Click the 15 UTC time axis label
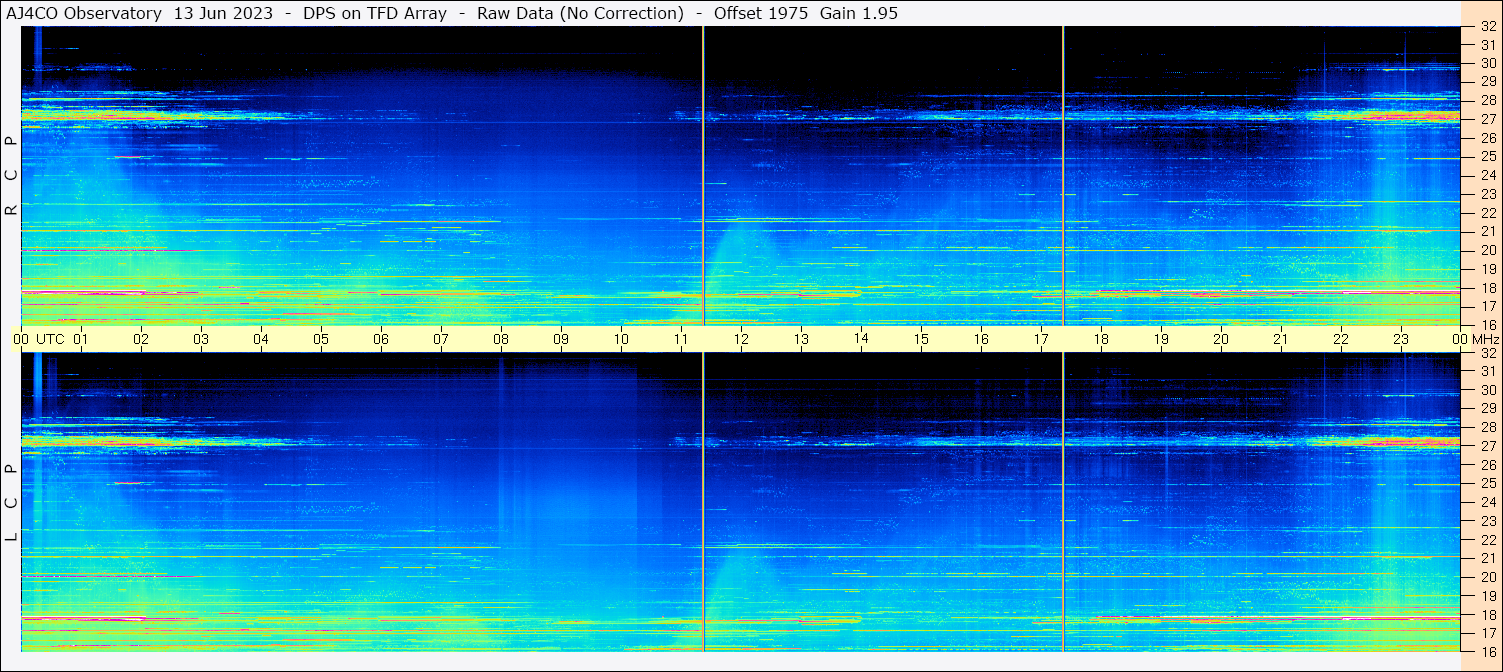This screenshot has width=1503, height=672. coord(921,339)
